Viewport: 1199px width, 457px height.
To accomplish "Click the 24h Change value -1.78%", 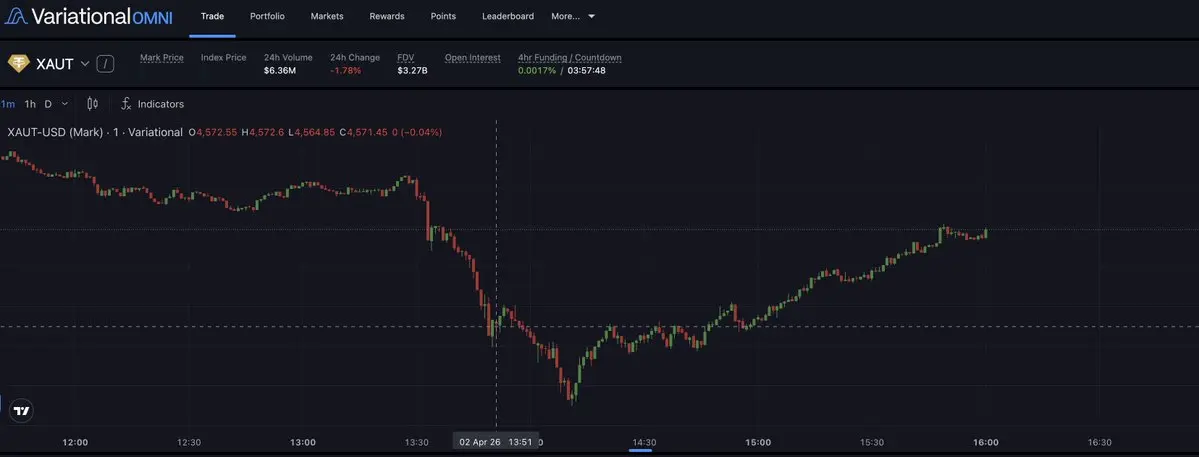I will click(x=346, y=70).
